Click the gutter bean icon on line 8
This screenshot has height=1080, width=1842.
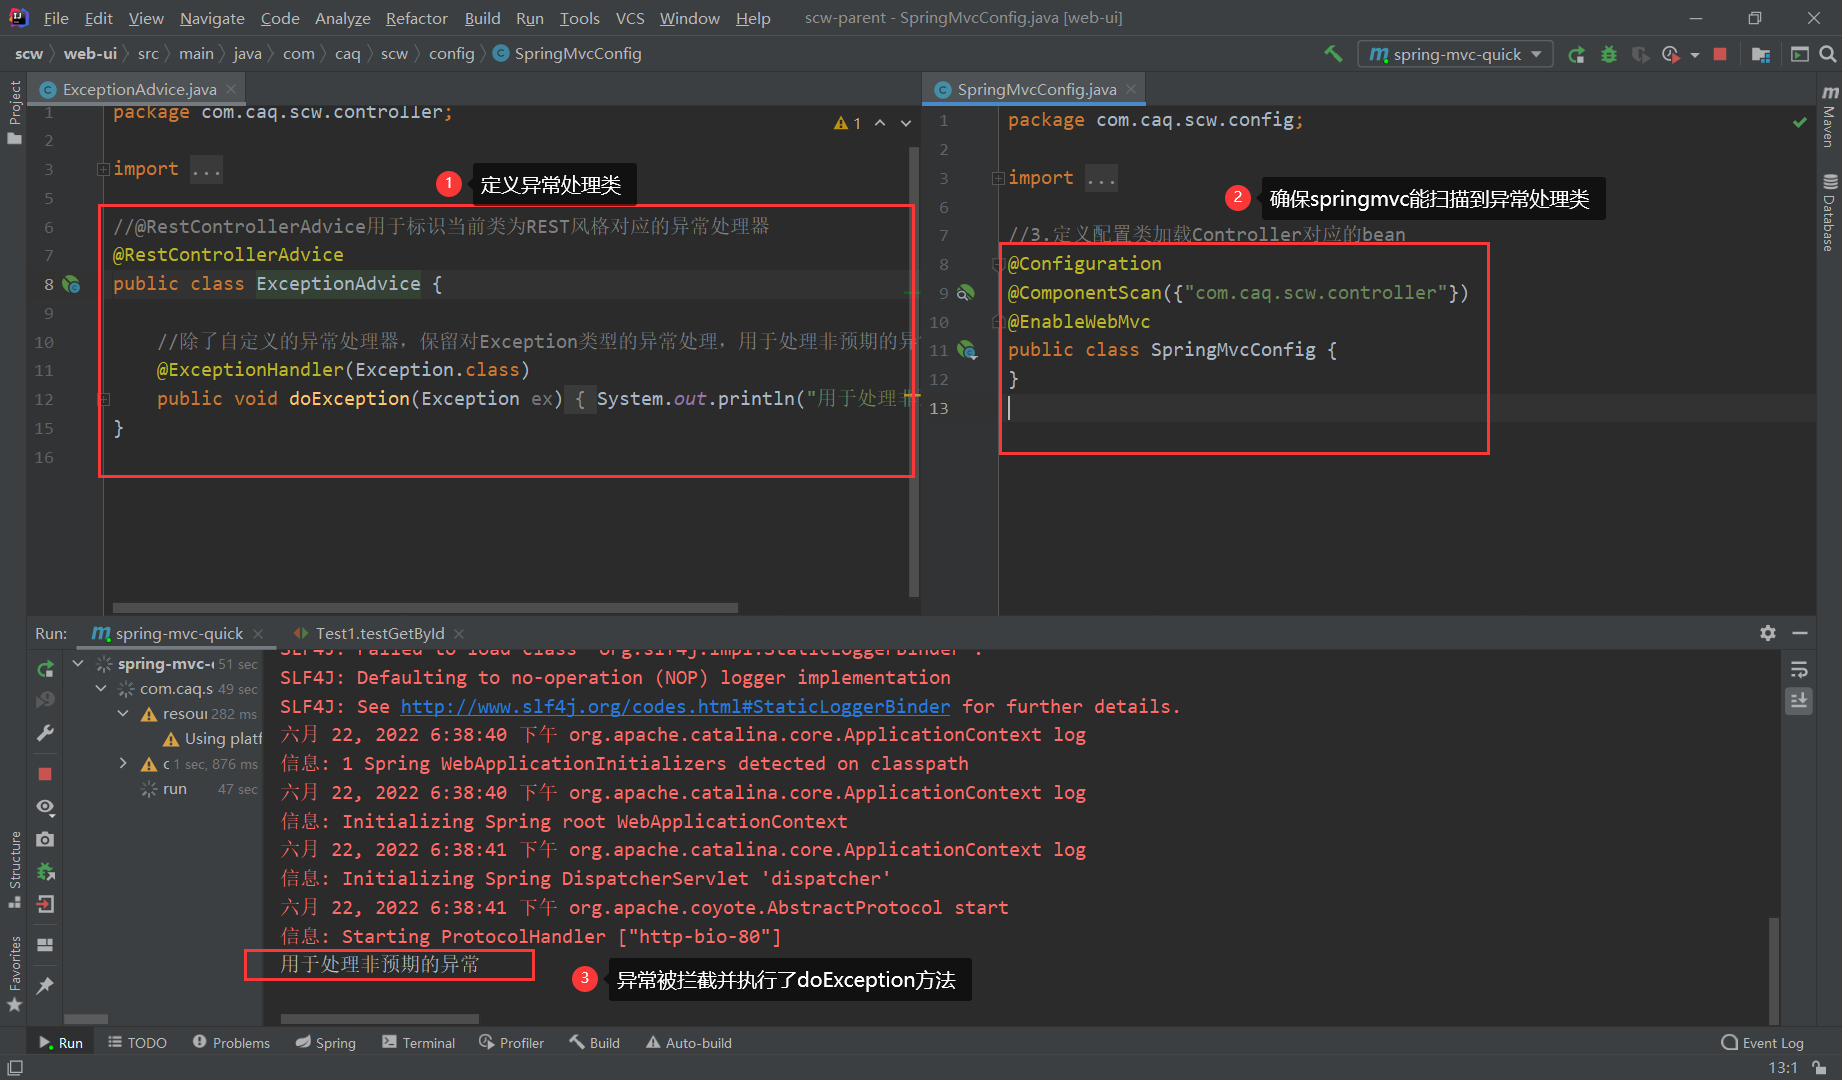(x=71, y=284)
